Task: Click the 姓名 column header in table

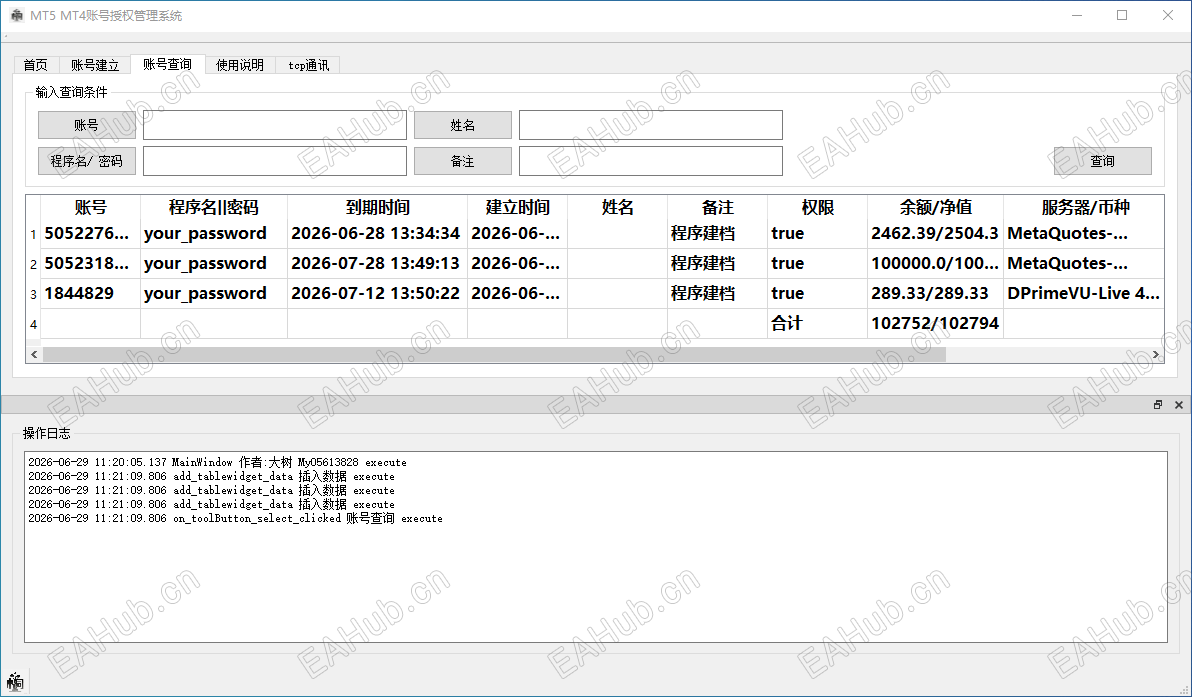Action: 617,208
